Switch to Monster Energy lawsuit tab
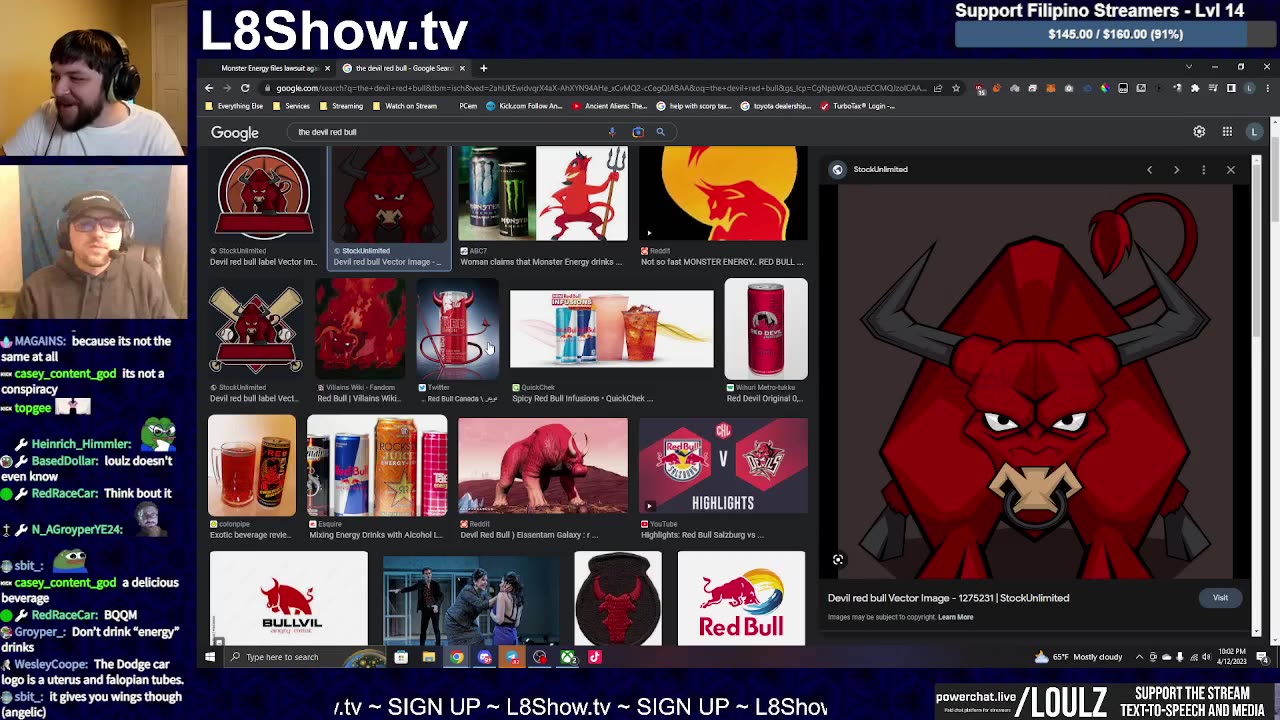Image resolution: width=1280 pixels, height=720 pixels. pos(269,68)
